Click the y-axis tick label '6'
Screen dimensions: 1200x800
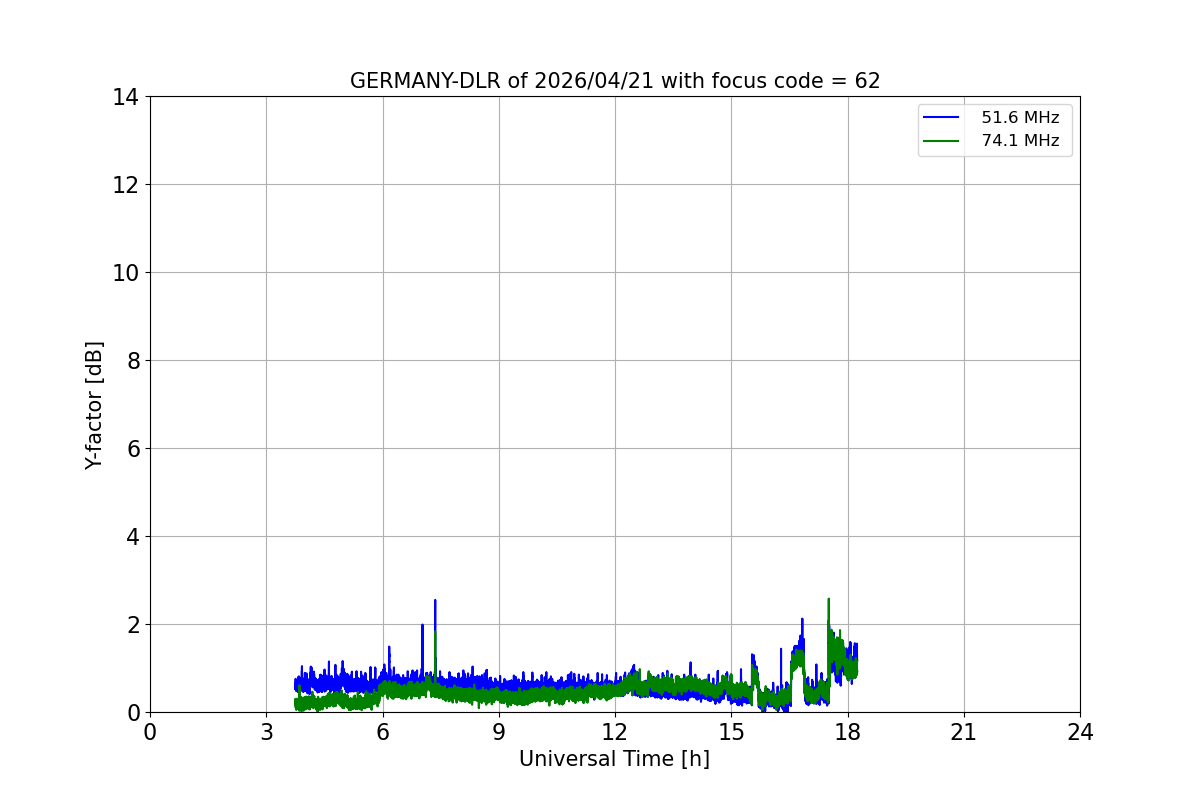coord(133,449)
